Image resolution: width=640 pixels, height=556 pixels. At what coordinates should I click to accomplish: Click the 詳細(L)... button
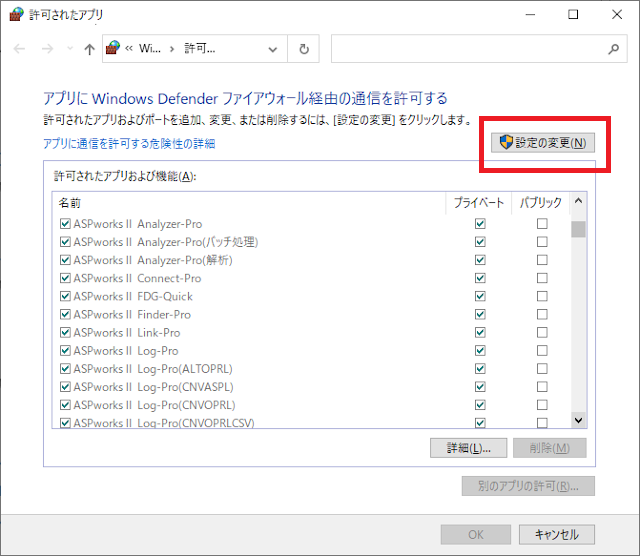(x=468, y=448)
